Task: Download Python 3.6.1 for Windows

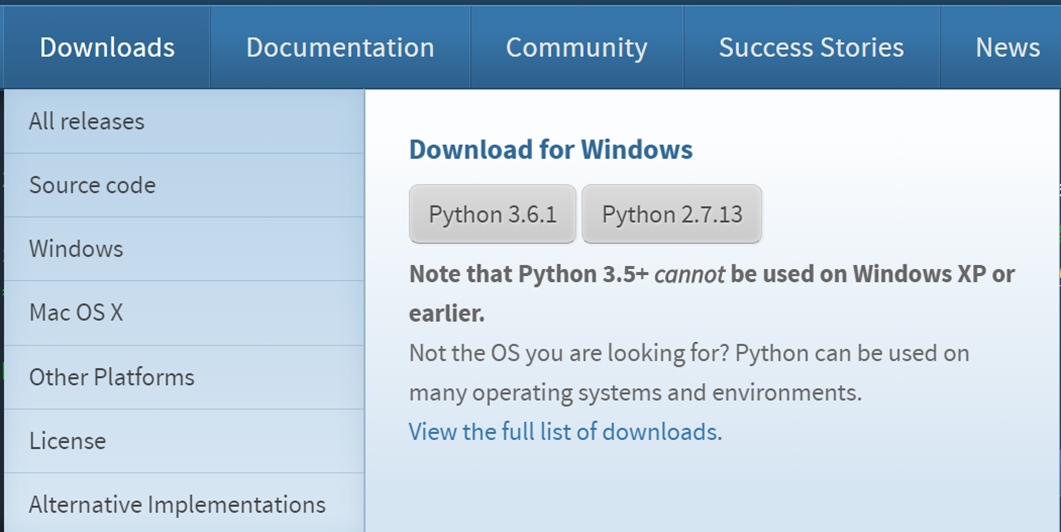Action: point(493,214)
